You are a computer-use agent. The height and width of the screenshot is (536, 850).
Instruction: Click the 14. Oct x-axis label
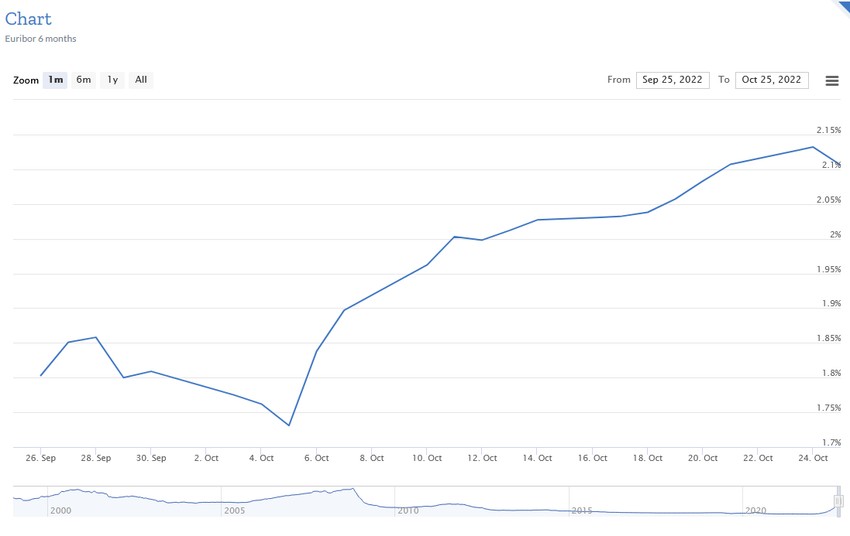538,458
